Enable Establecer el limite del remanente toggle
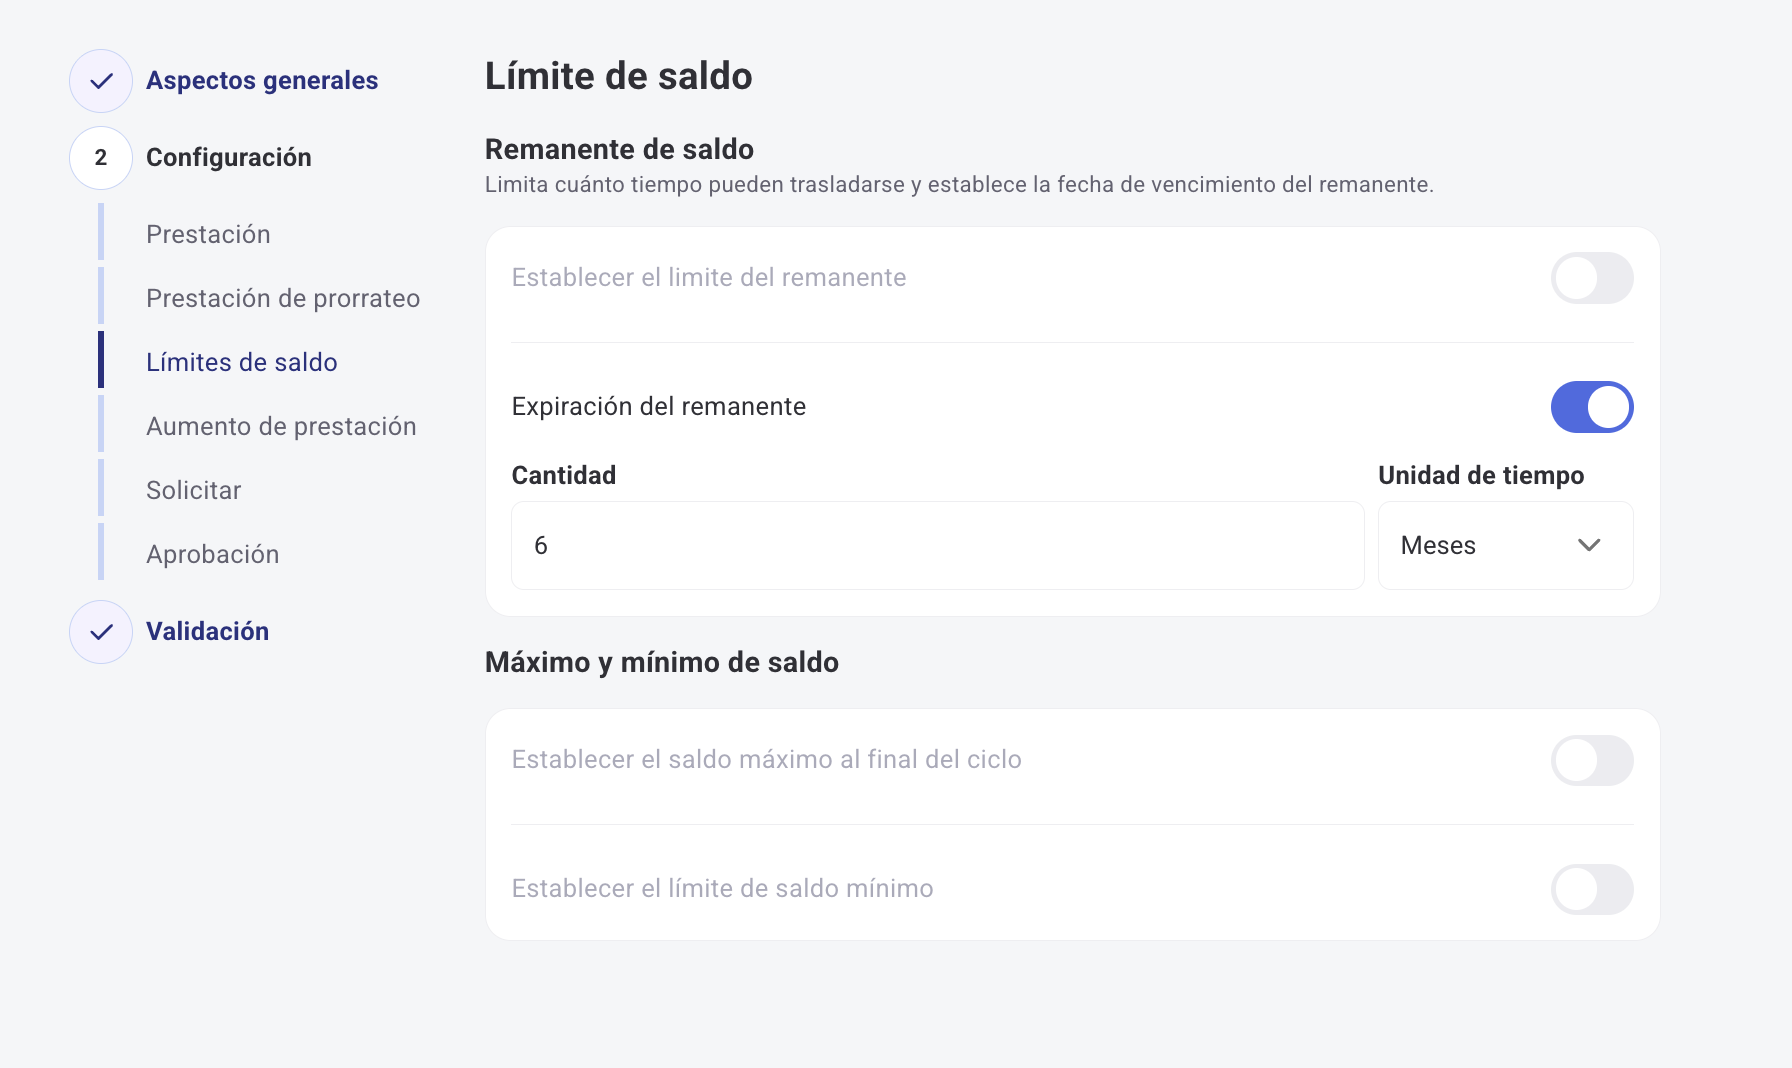This screenshot has height=1068, width=1792. pyautogui.click(x=1591, y=278)
